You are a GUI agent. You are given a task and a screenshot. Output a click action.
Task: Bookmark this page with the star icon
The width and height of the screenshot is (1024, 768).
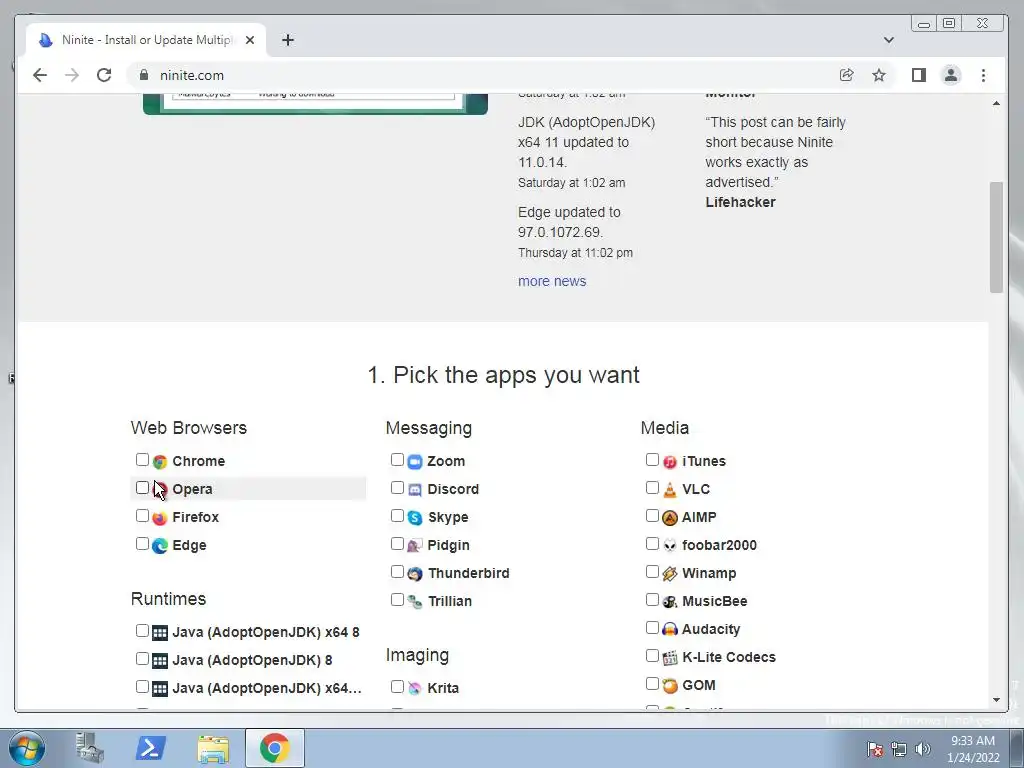click(879, 75)
